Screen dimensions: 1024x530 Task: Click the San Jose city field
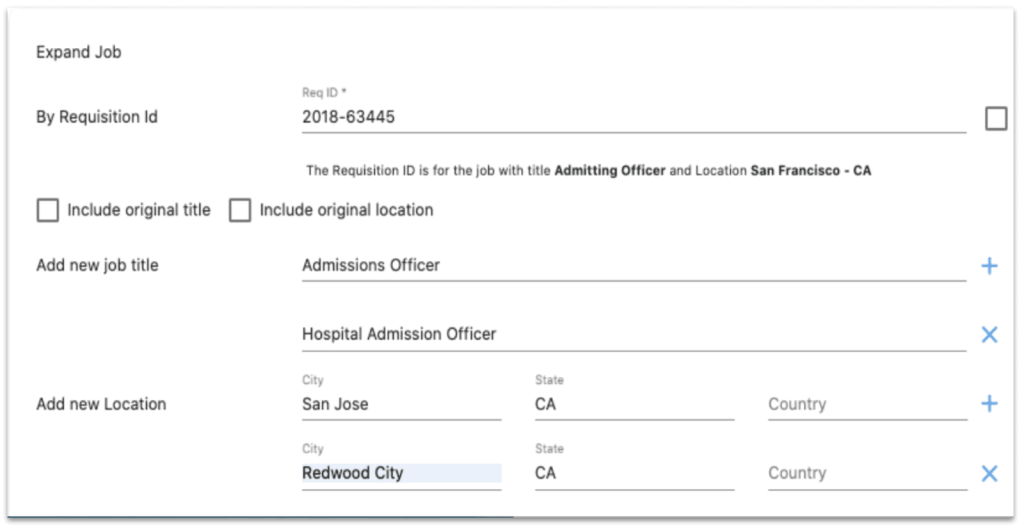pos(401,404)
